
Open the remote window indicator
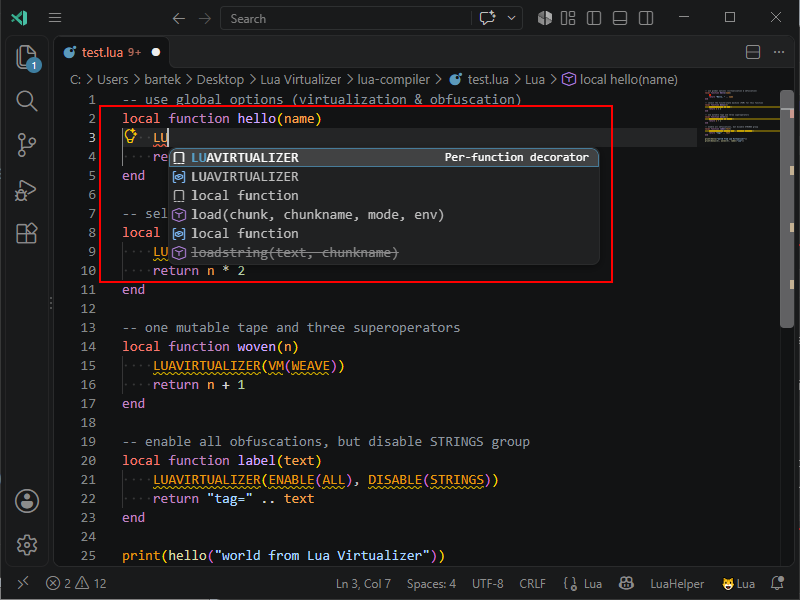click(x=23, y=583)
